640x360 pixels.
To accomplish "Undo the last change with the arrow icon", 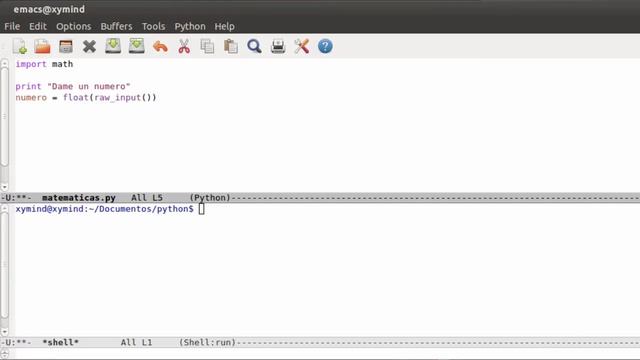I will pyautogui.click(x=160, y=47).
